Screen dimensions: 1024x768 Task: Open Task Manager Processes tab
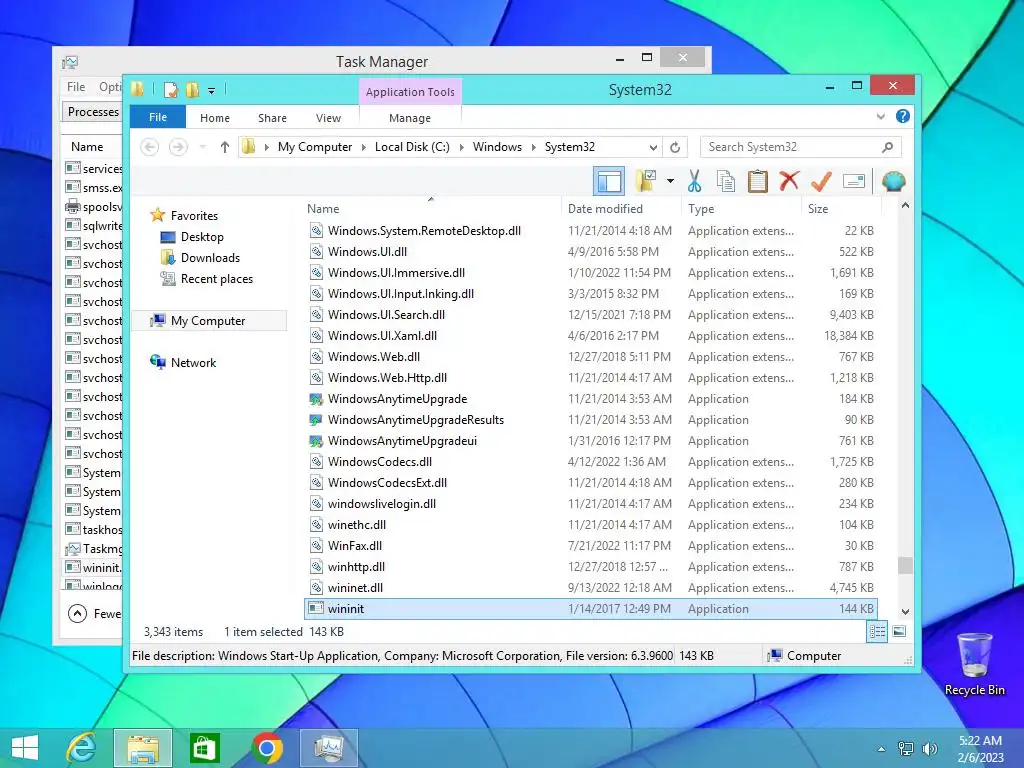pos(92,112)
